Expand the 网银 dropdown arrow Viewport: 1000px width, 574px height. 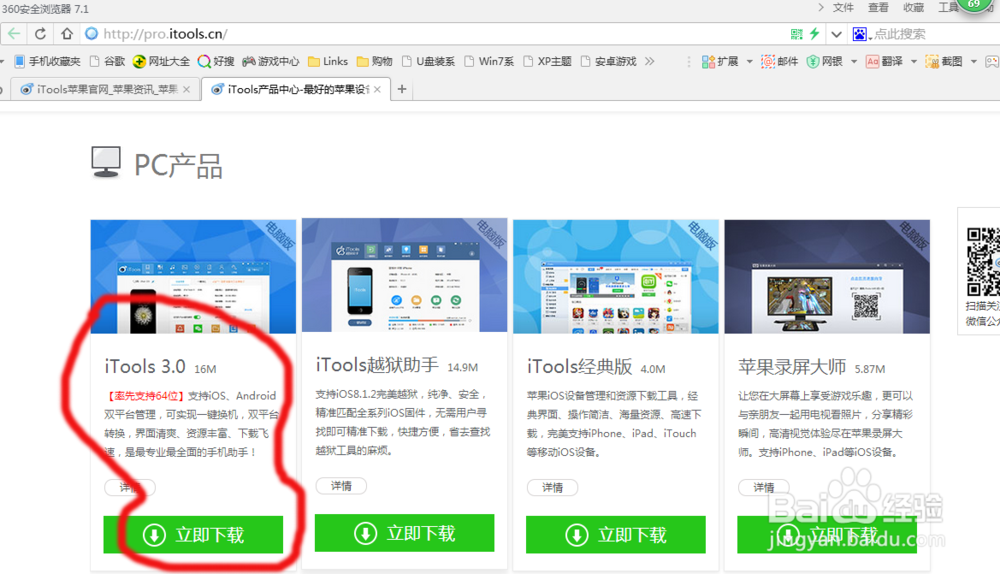(854, 62)
